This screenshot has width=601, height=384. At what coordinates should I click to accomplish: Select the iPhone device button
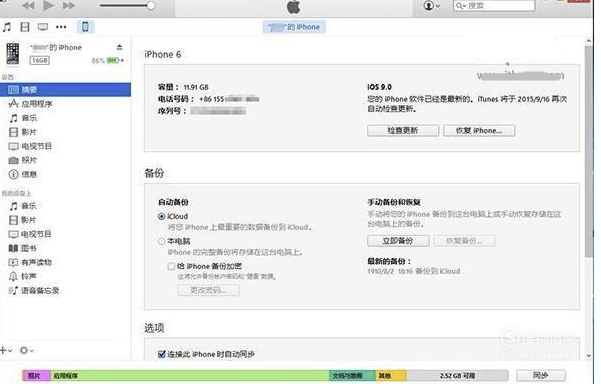click(x=85, y=27)
